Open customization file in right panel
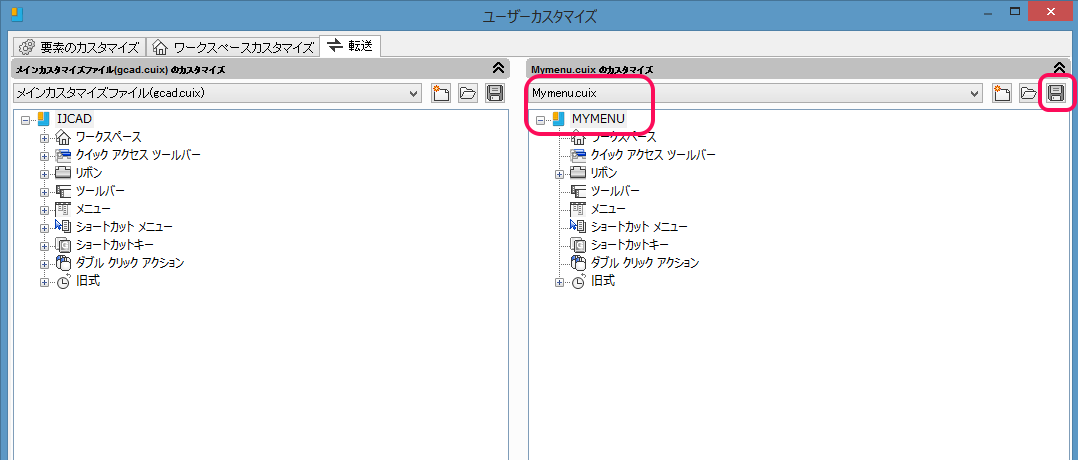The width and height of the screenshot is (1078, 460). (x=1028, y=93)
